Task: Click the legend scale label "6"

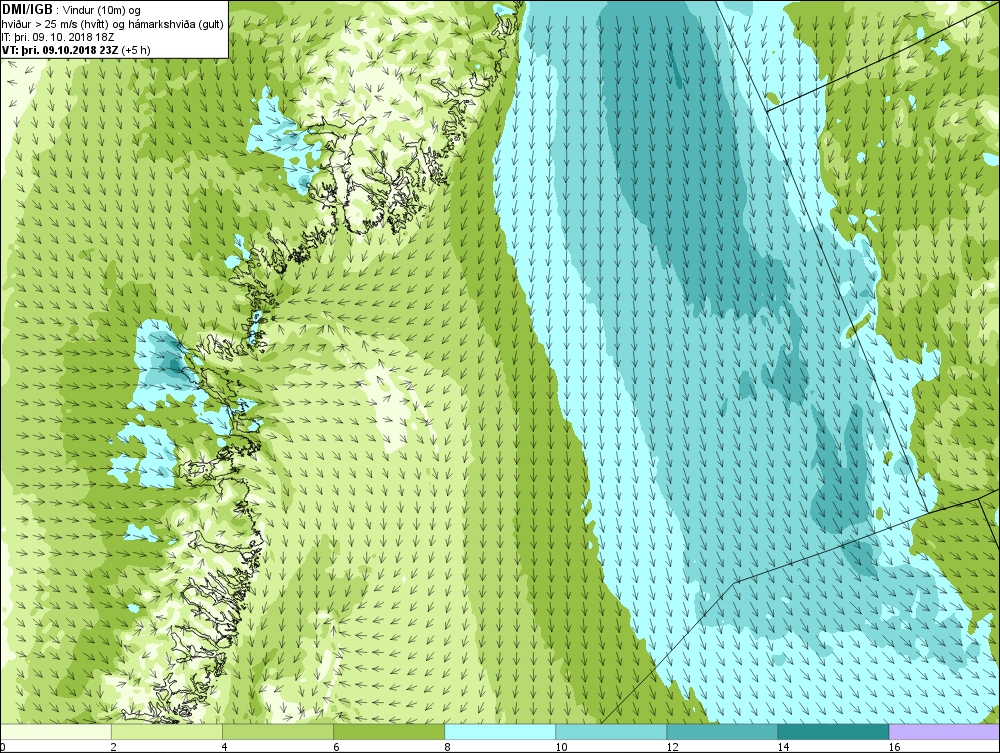Action: (x=336, y=747)
